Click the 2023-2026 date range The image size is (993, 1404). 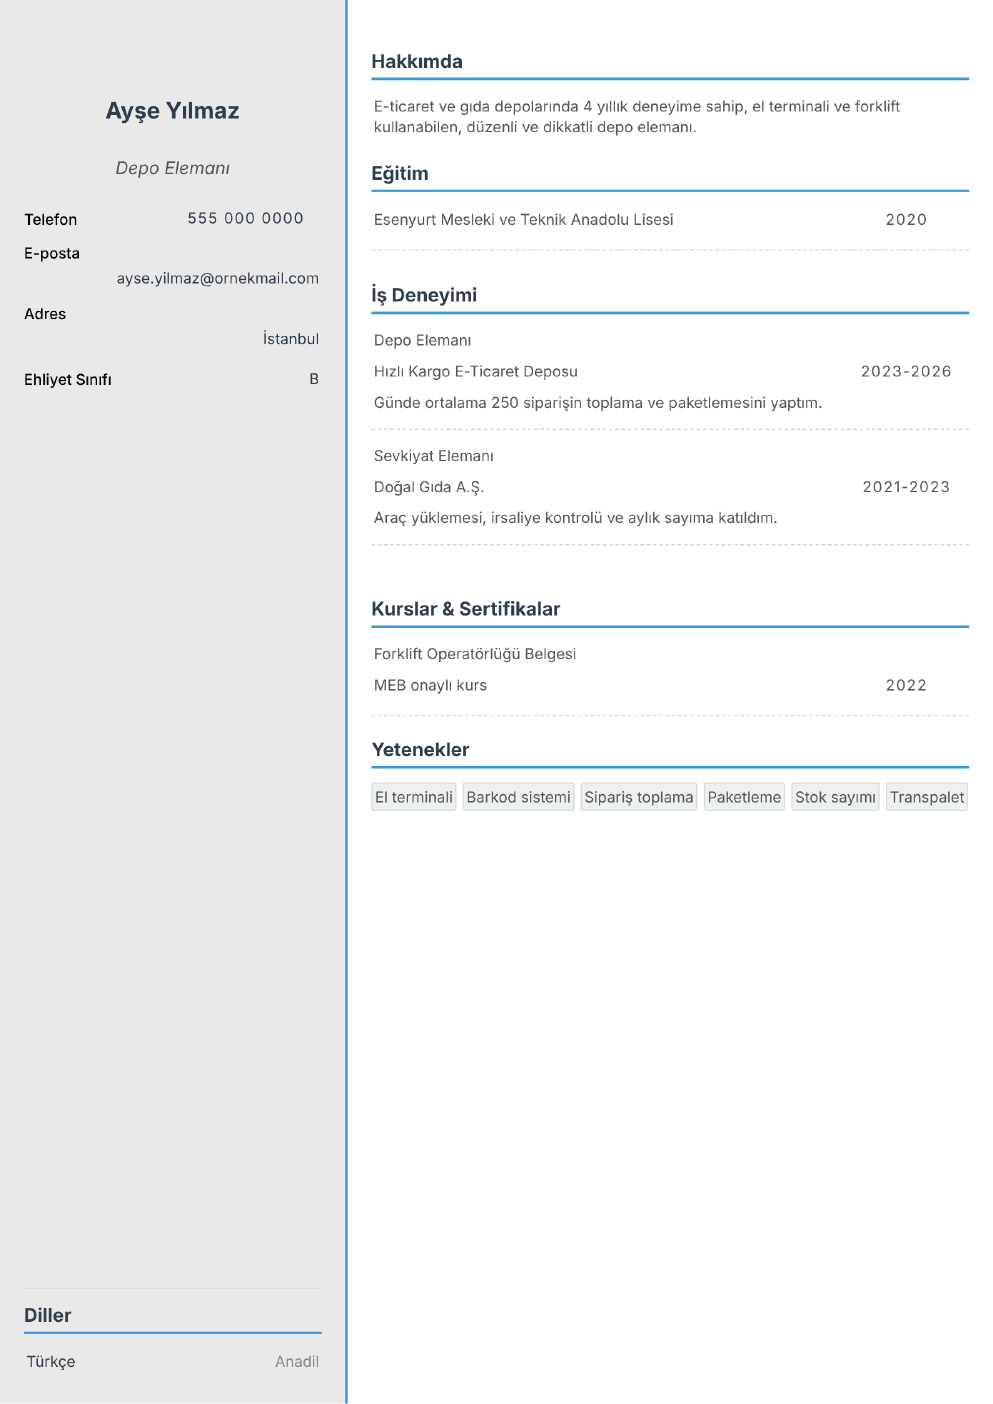click(906, 372)
